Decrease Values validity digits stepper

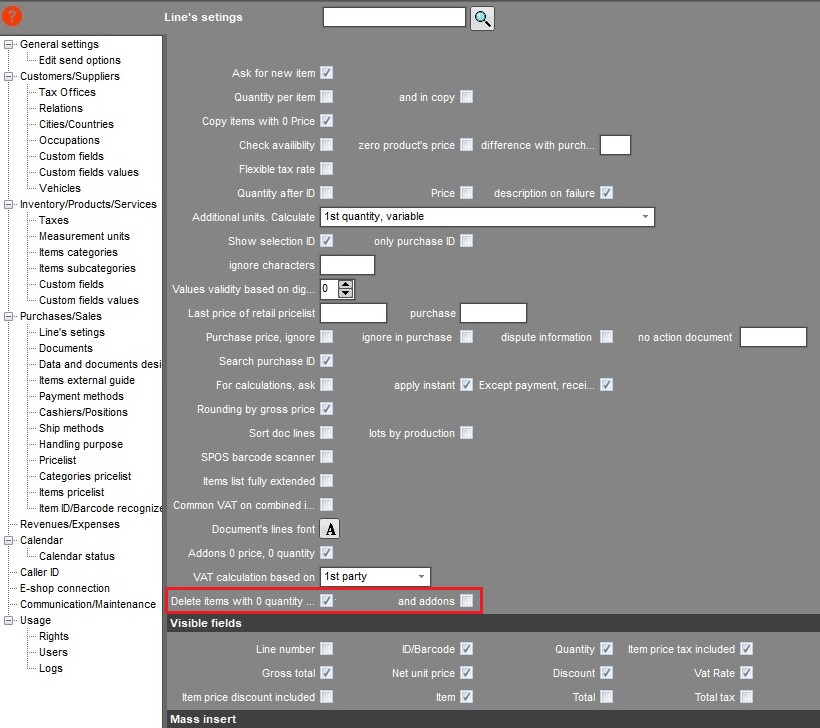(x=346, y=293)
